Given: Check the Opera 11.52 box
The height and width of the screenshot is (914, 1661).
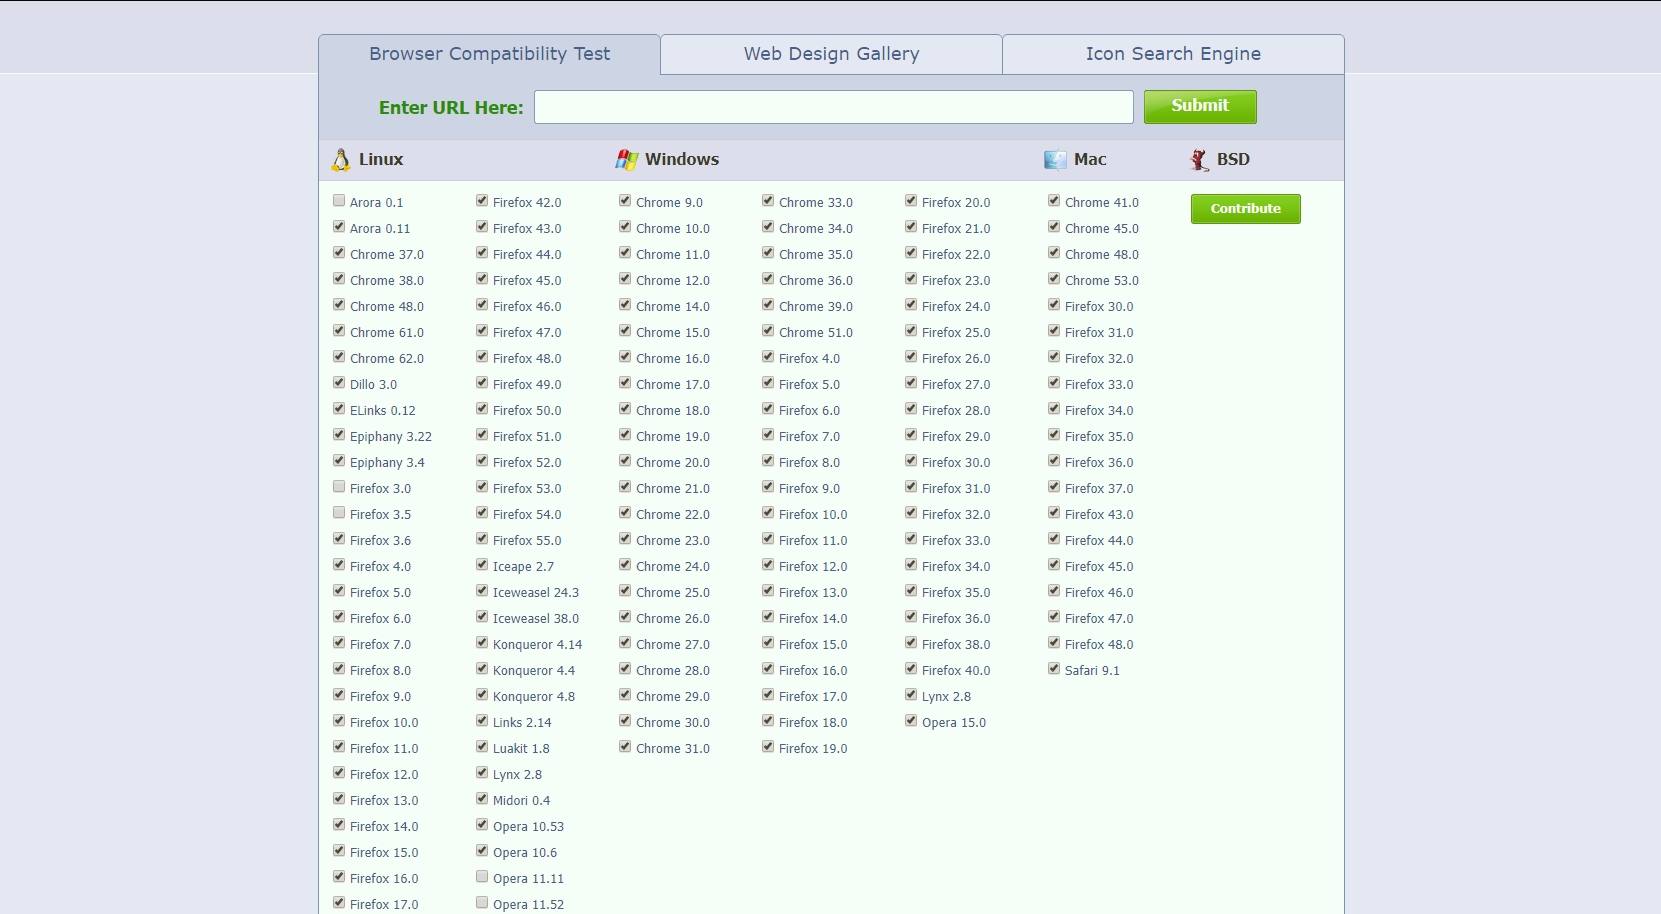Looking at the screenshot, I should point(482,903).
